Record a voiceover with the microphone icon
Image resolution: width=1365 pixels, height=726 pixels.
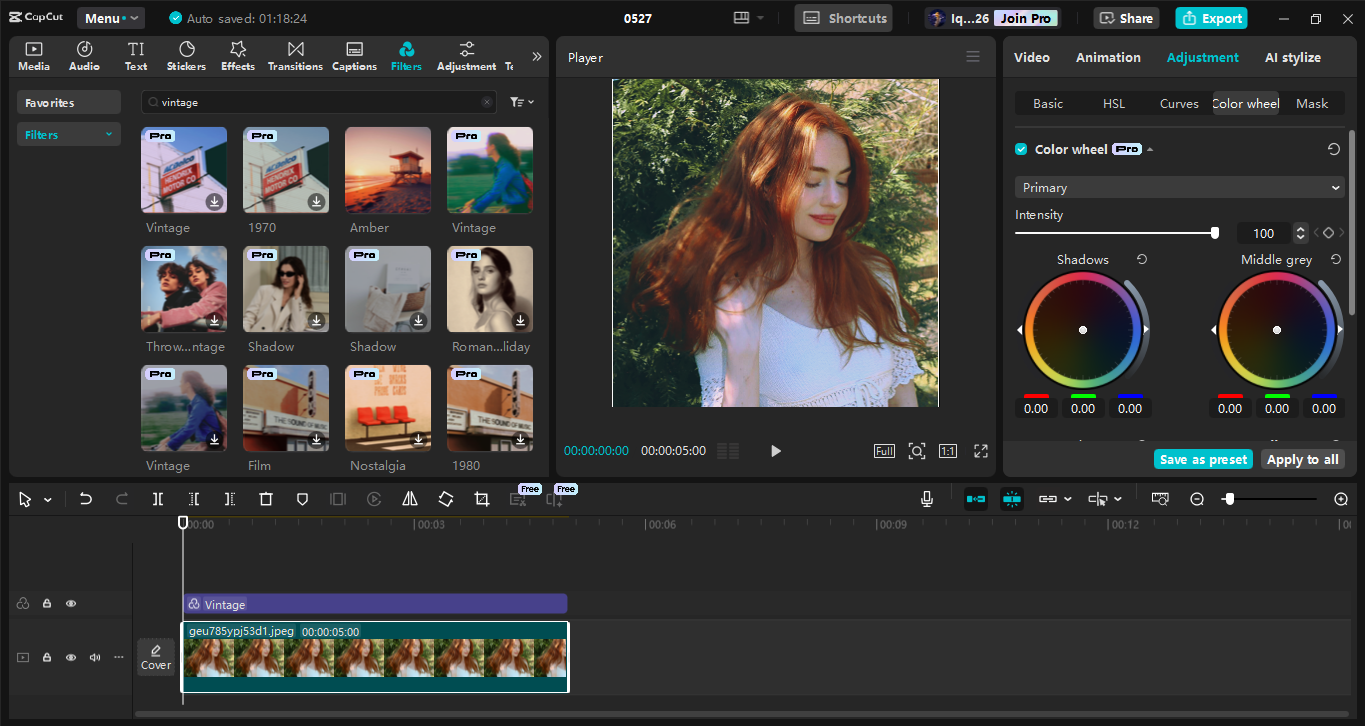(926, 498)
